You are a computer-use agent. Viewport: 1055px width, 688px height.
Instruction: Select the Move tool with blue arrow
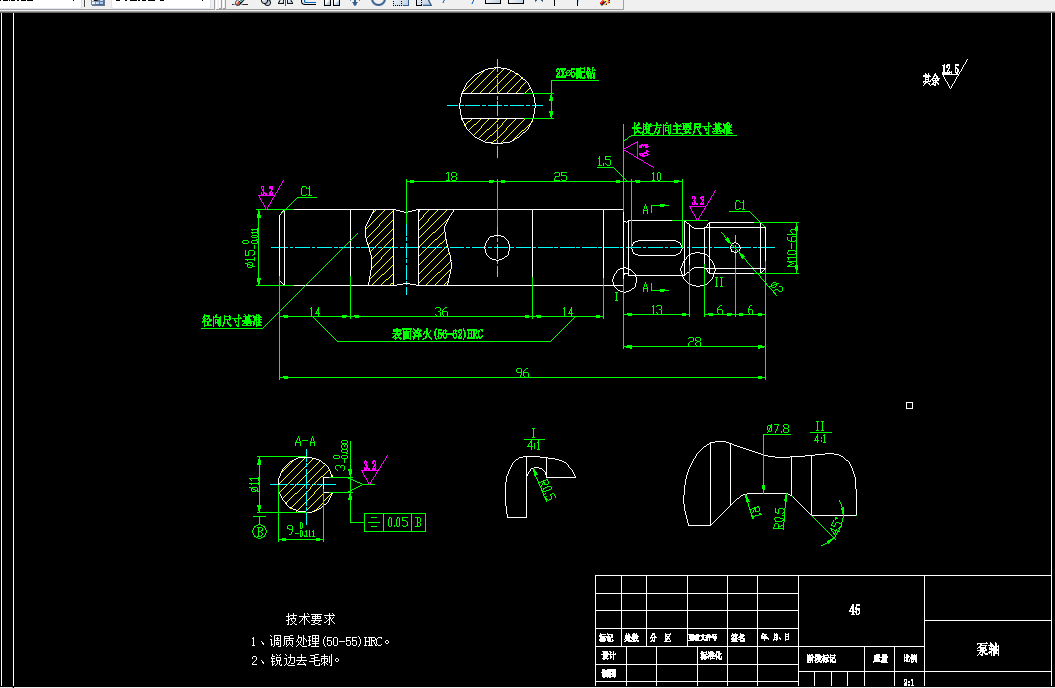click(355, 3)
